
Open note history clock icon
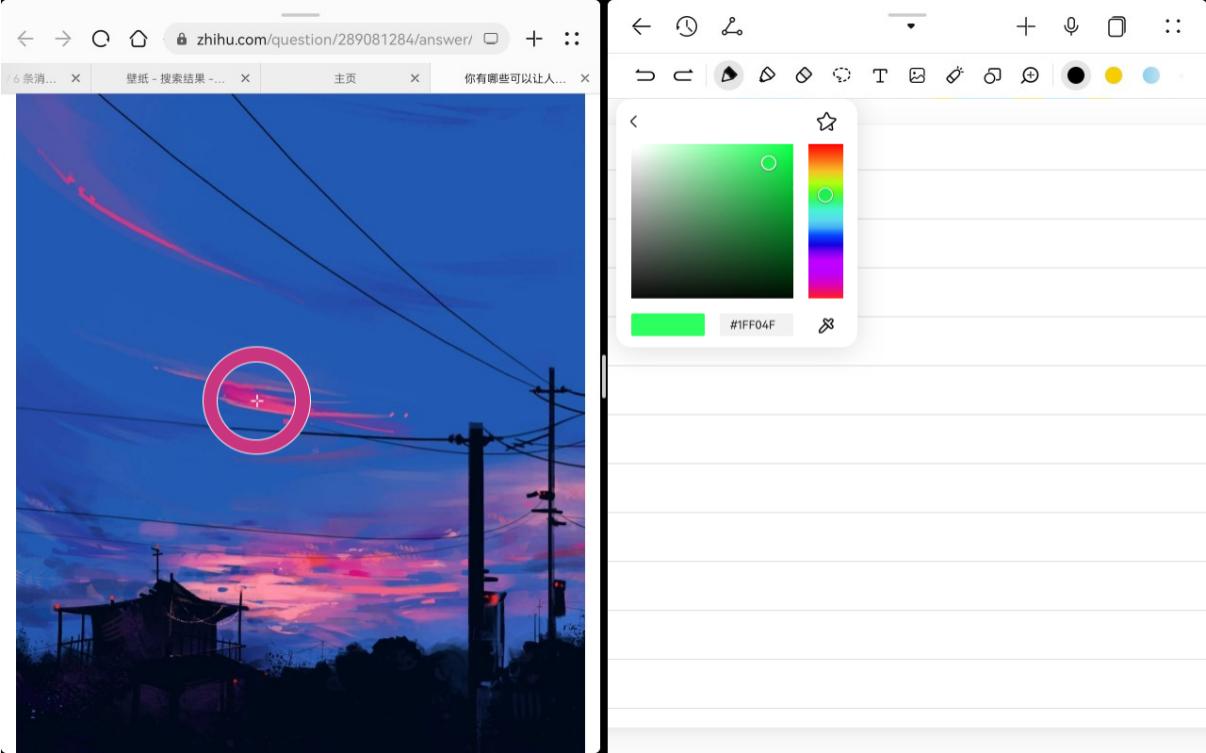[x=686, y=27]
